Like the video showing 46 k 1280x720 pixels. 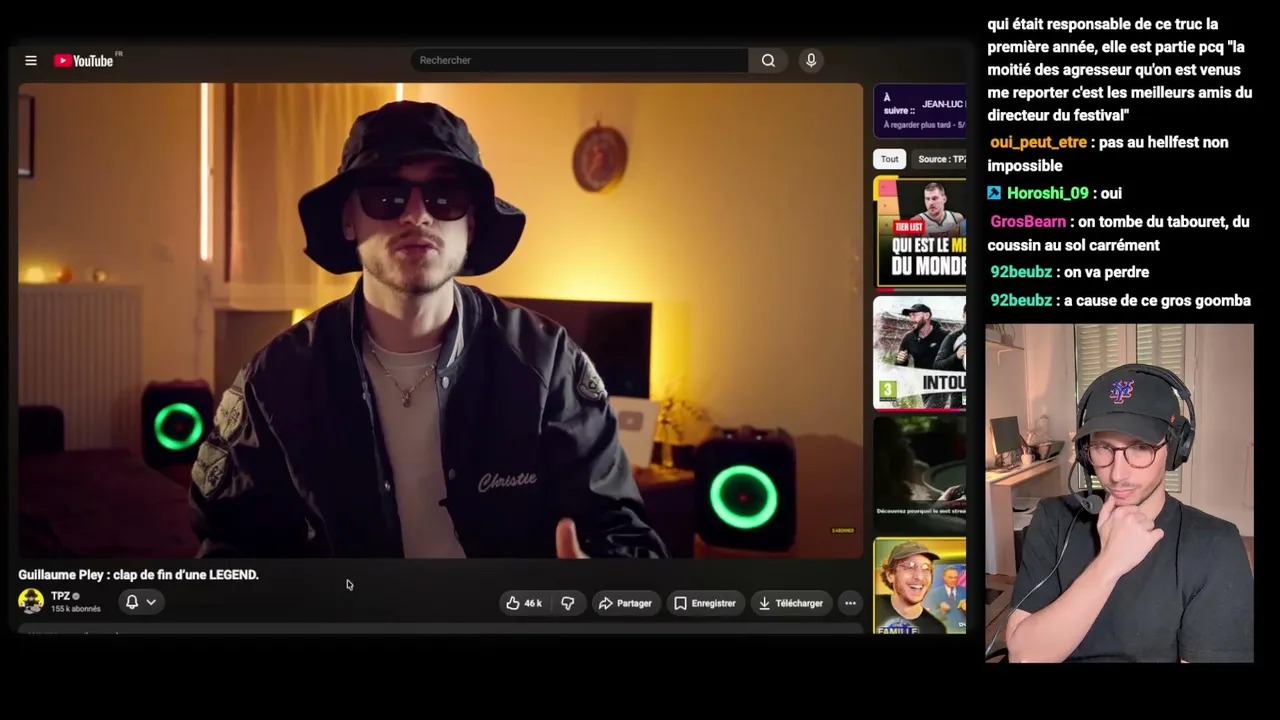pyautogui.click(x=524, y=603)
